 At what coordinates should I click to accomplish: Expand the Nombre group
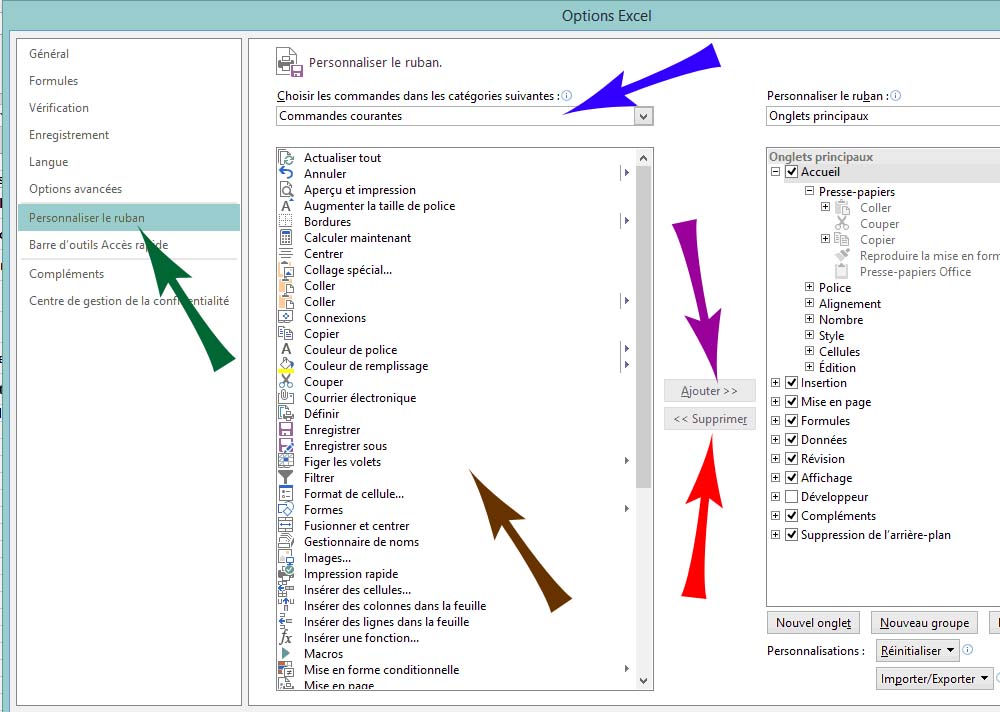[809, 319]
